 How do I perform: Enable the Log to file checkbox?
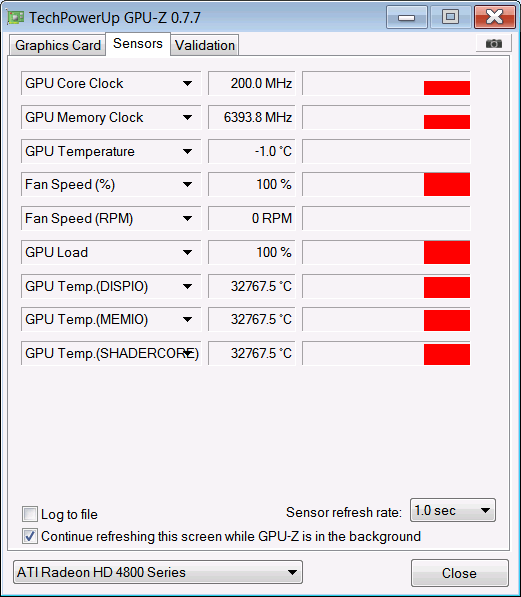click(x=30, y=514)
